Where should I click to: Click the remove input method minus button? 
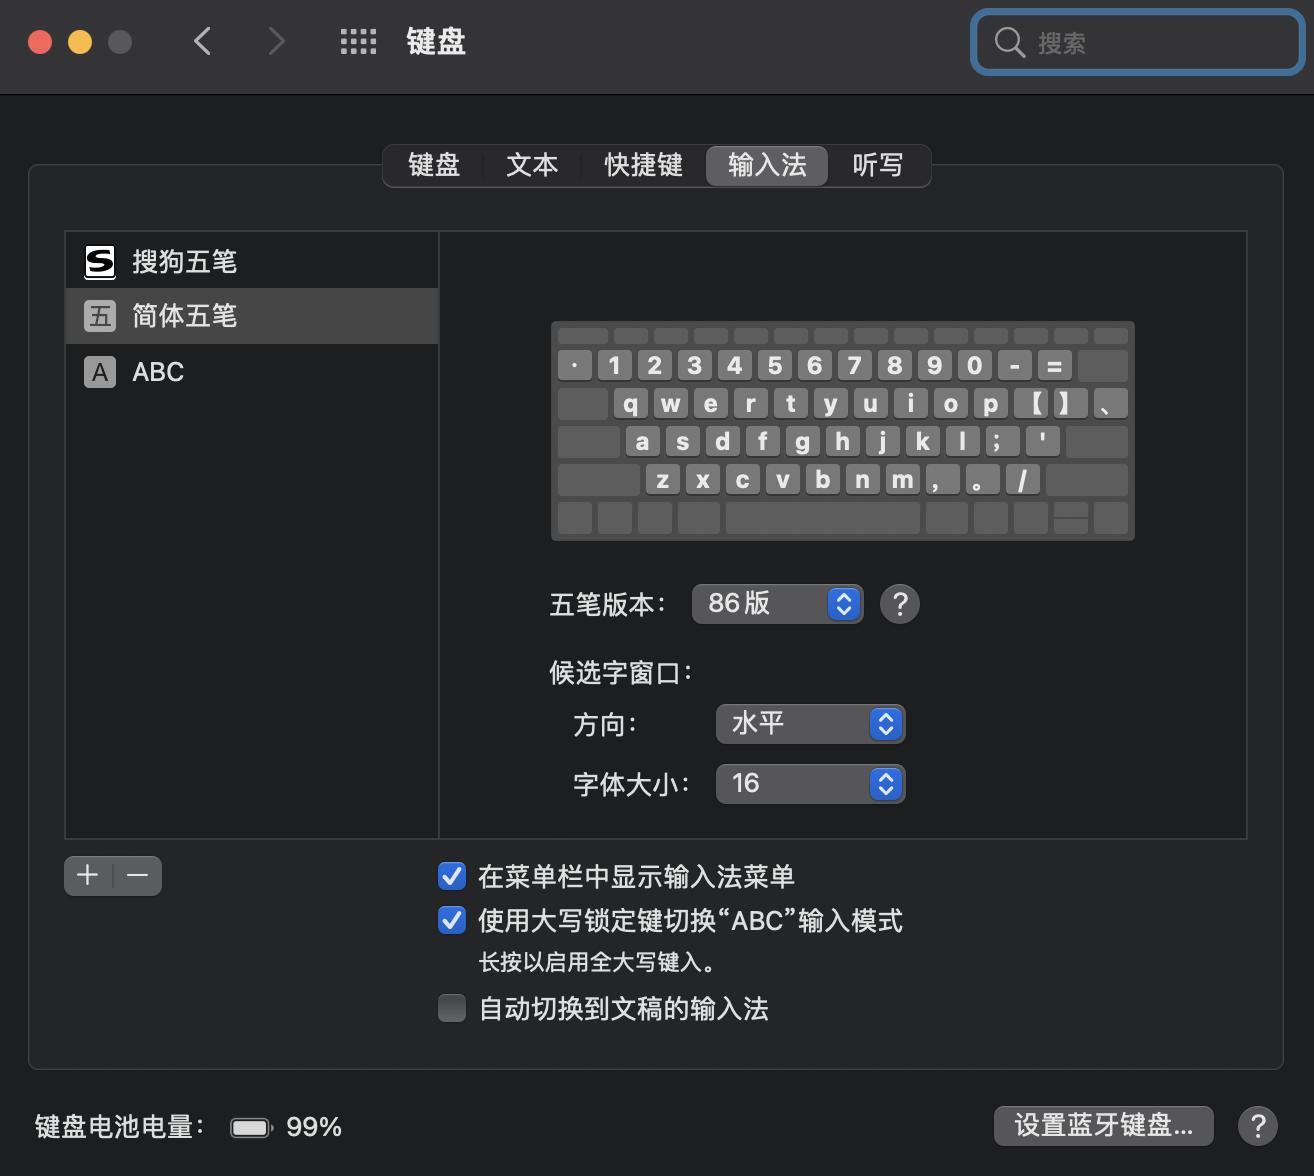138,875
